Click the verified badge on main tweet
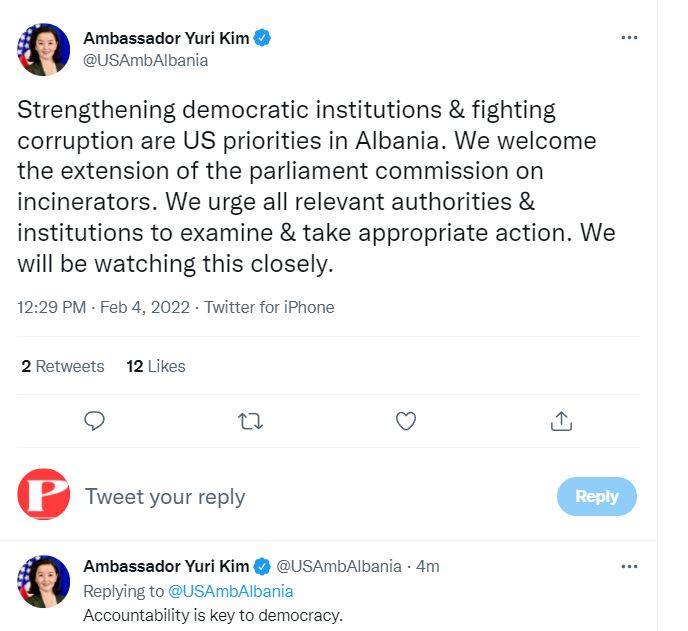 262,38
